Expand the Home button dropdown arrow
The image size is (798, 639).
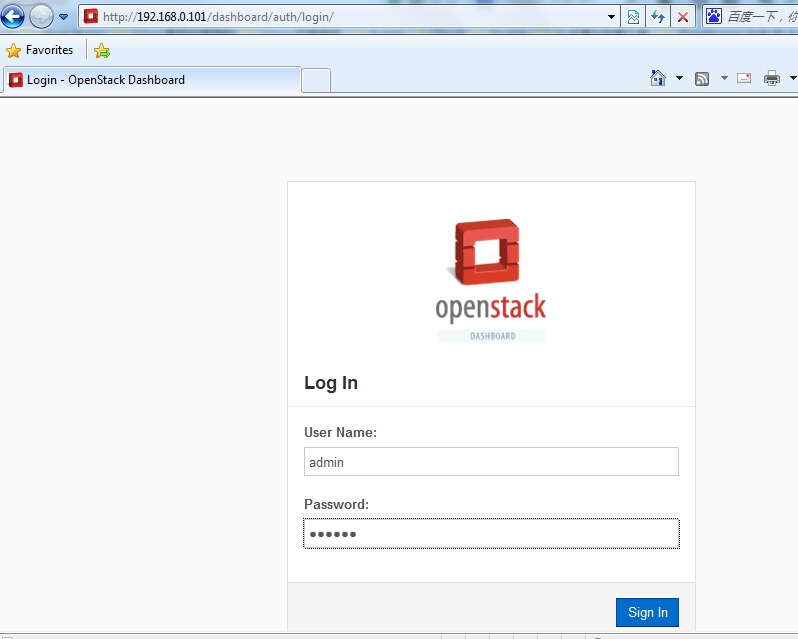click(679, 78)
